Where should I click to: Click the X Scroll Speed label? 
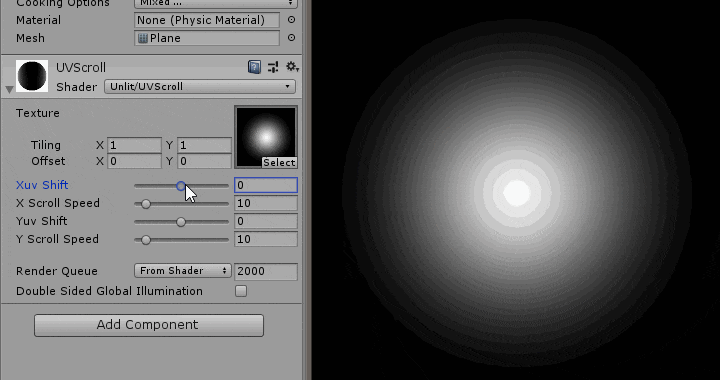58,203
